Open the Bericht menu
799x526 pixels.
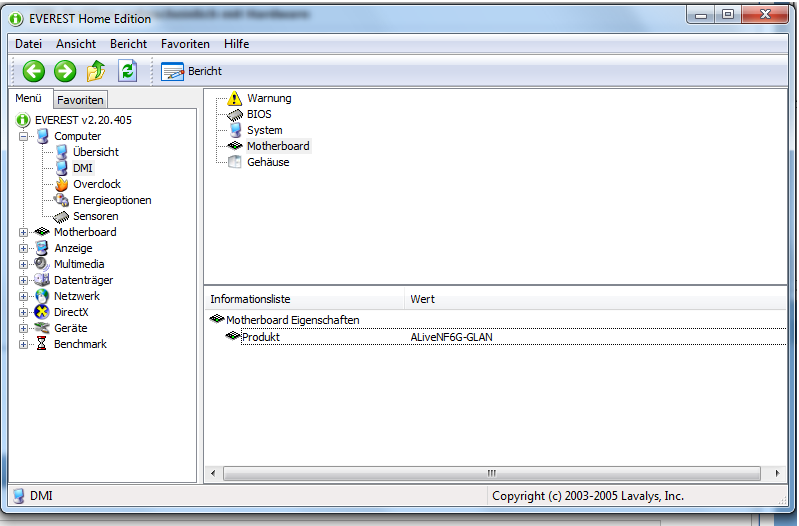pos(128,44)
